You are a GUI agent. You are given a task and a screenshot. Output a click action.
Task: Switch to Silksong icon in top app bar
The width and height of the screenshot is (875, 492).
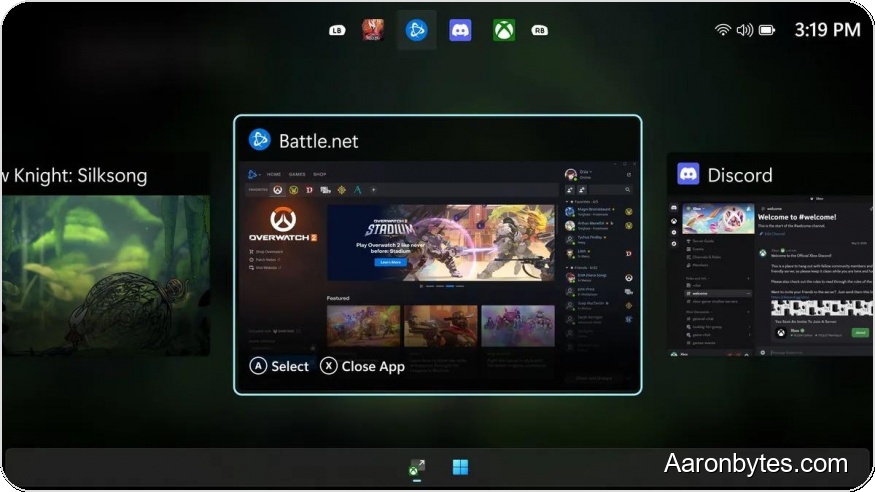(x=373, y=30)
